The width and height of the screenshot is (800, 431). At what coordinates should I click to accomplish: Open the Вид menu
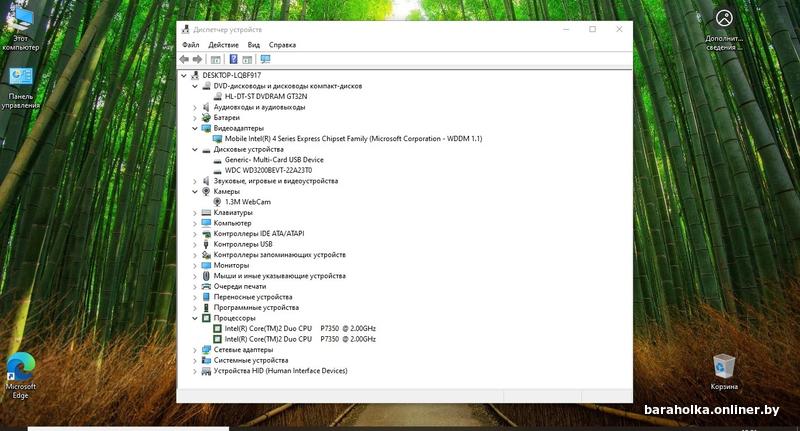coord(254,45)
